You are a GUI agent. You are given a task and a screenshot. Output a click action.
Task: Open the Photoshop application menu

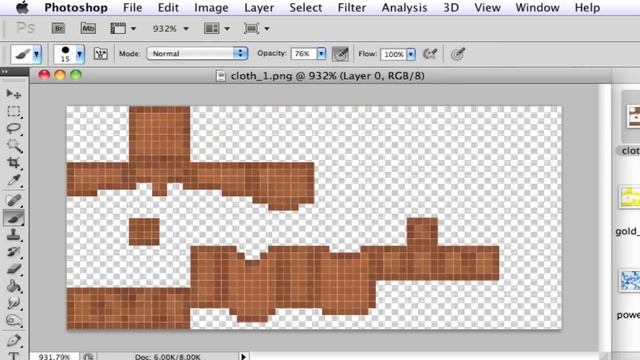click(x=76, y=8)
